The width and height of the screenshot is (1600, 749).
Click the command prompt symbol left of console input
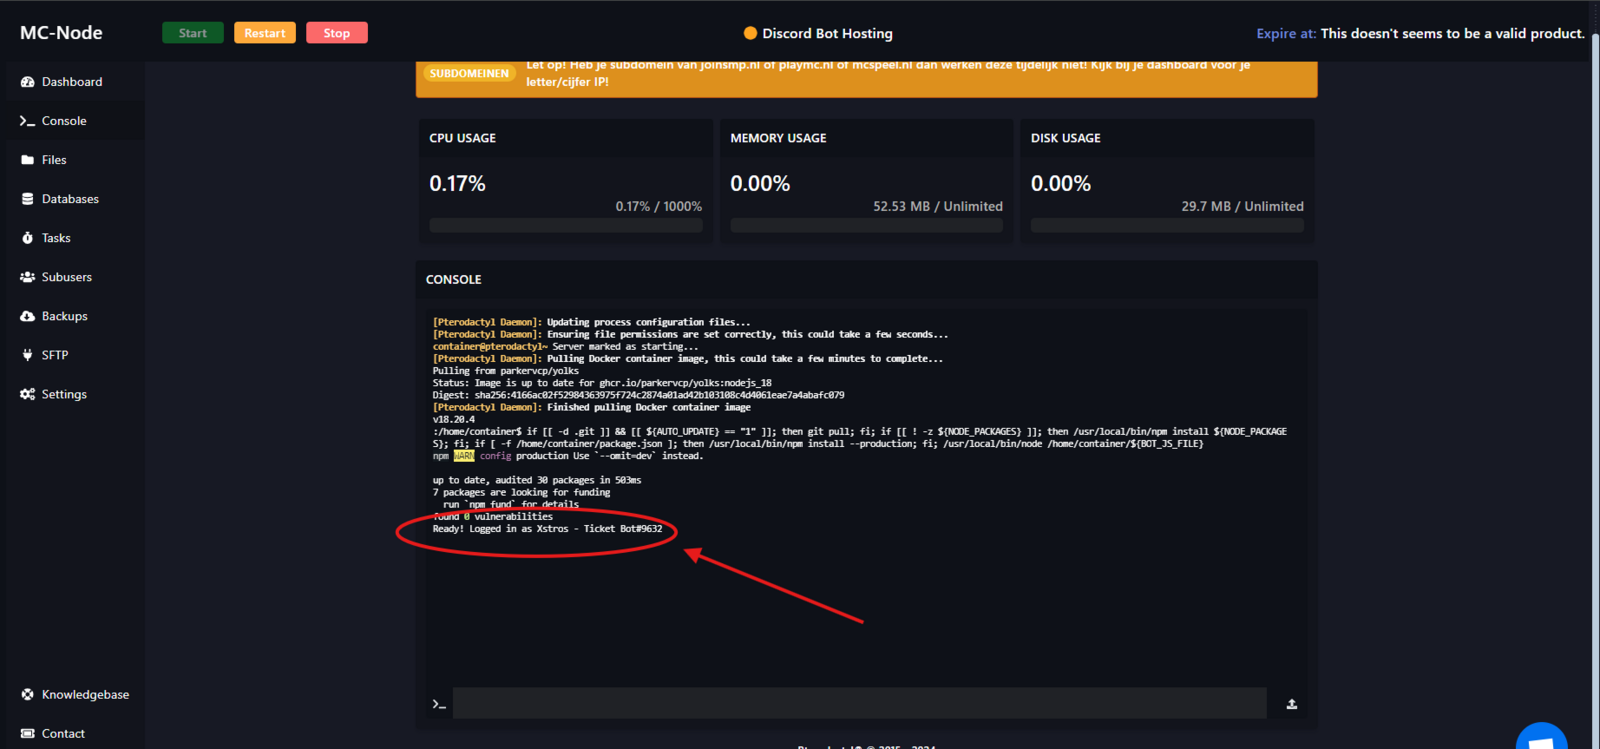(439, 704)
